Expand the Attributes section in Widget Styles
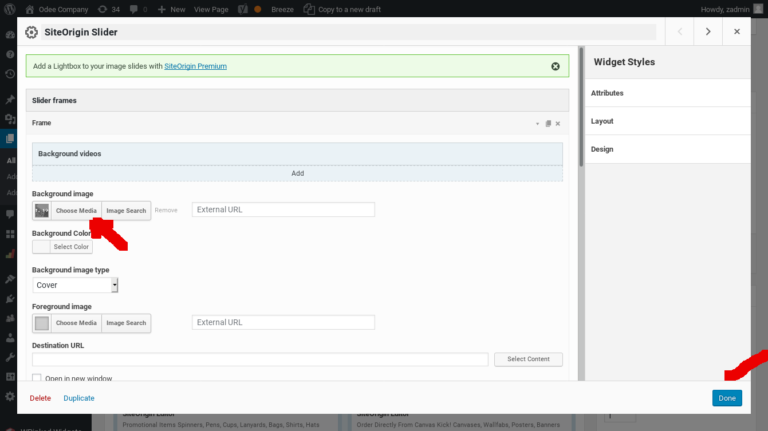 [x=608, y=93]
